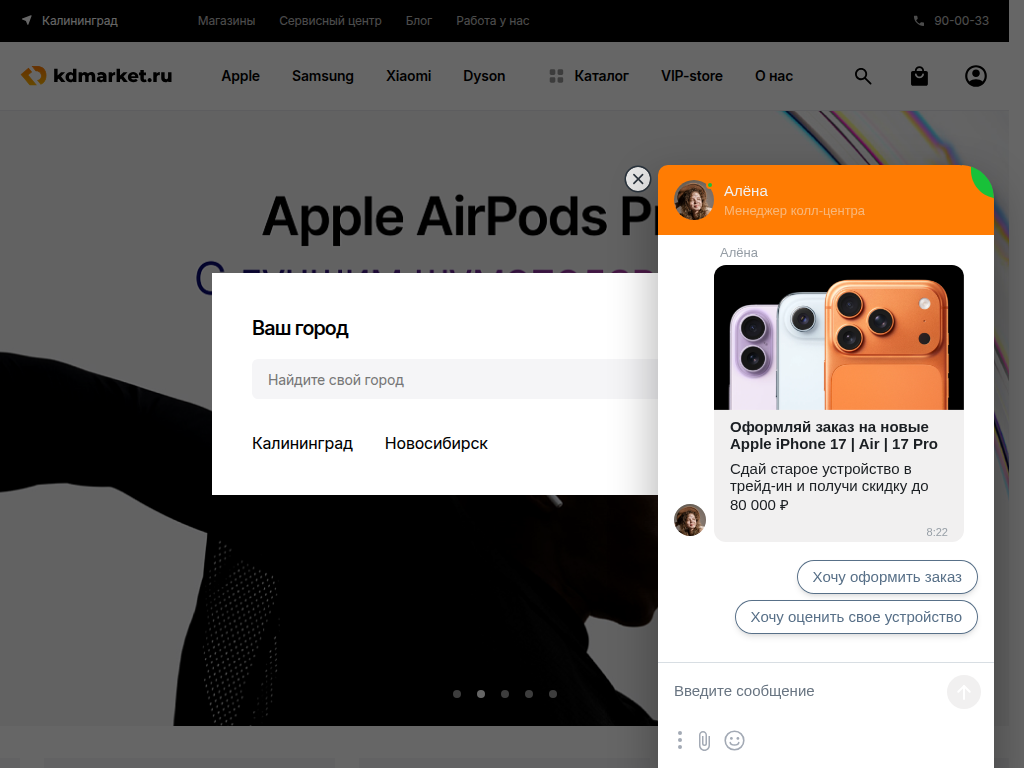Open chat options three-dot menu
The image size is (1024, 768).
click(x=680, y=740)
